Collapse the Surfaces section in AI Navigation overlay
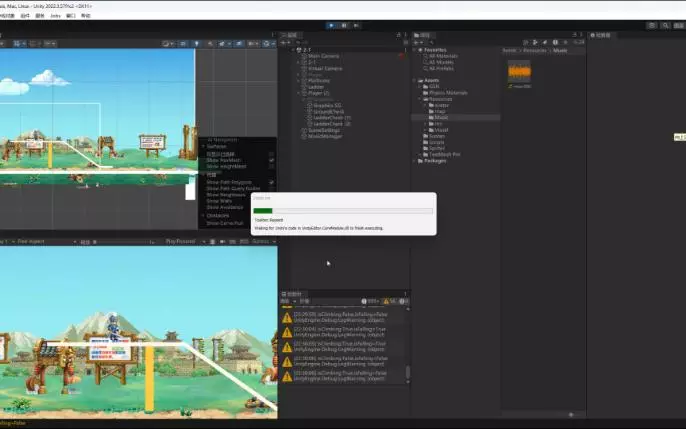 [203, 146]
